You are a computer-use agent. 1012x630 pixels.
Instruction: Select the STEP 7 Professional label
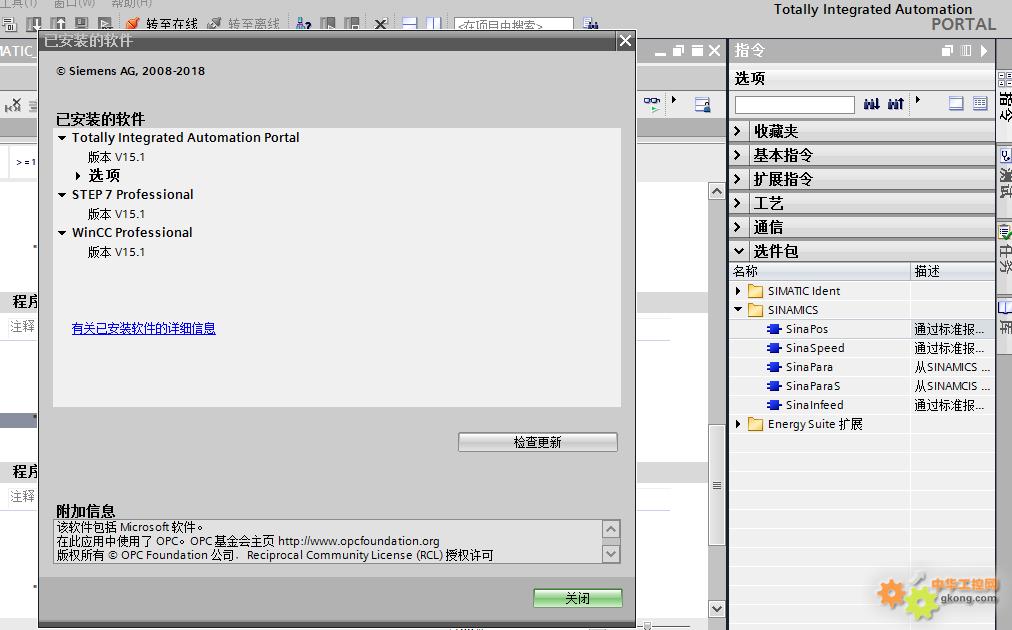pyautogui.click(x=132, y=194)
